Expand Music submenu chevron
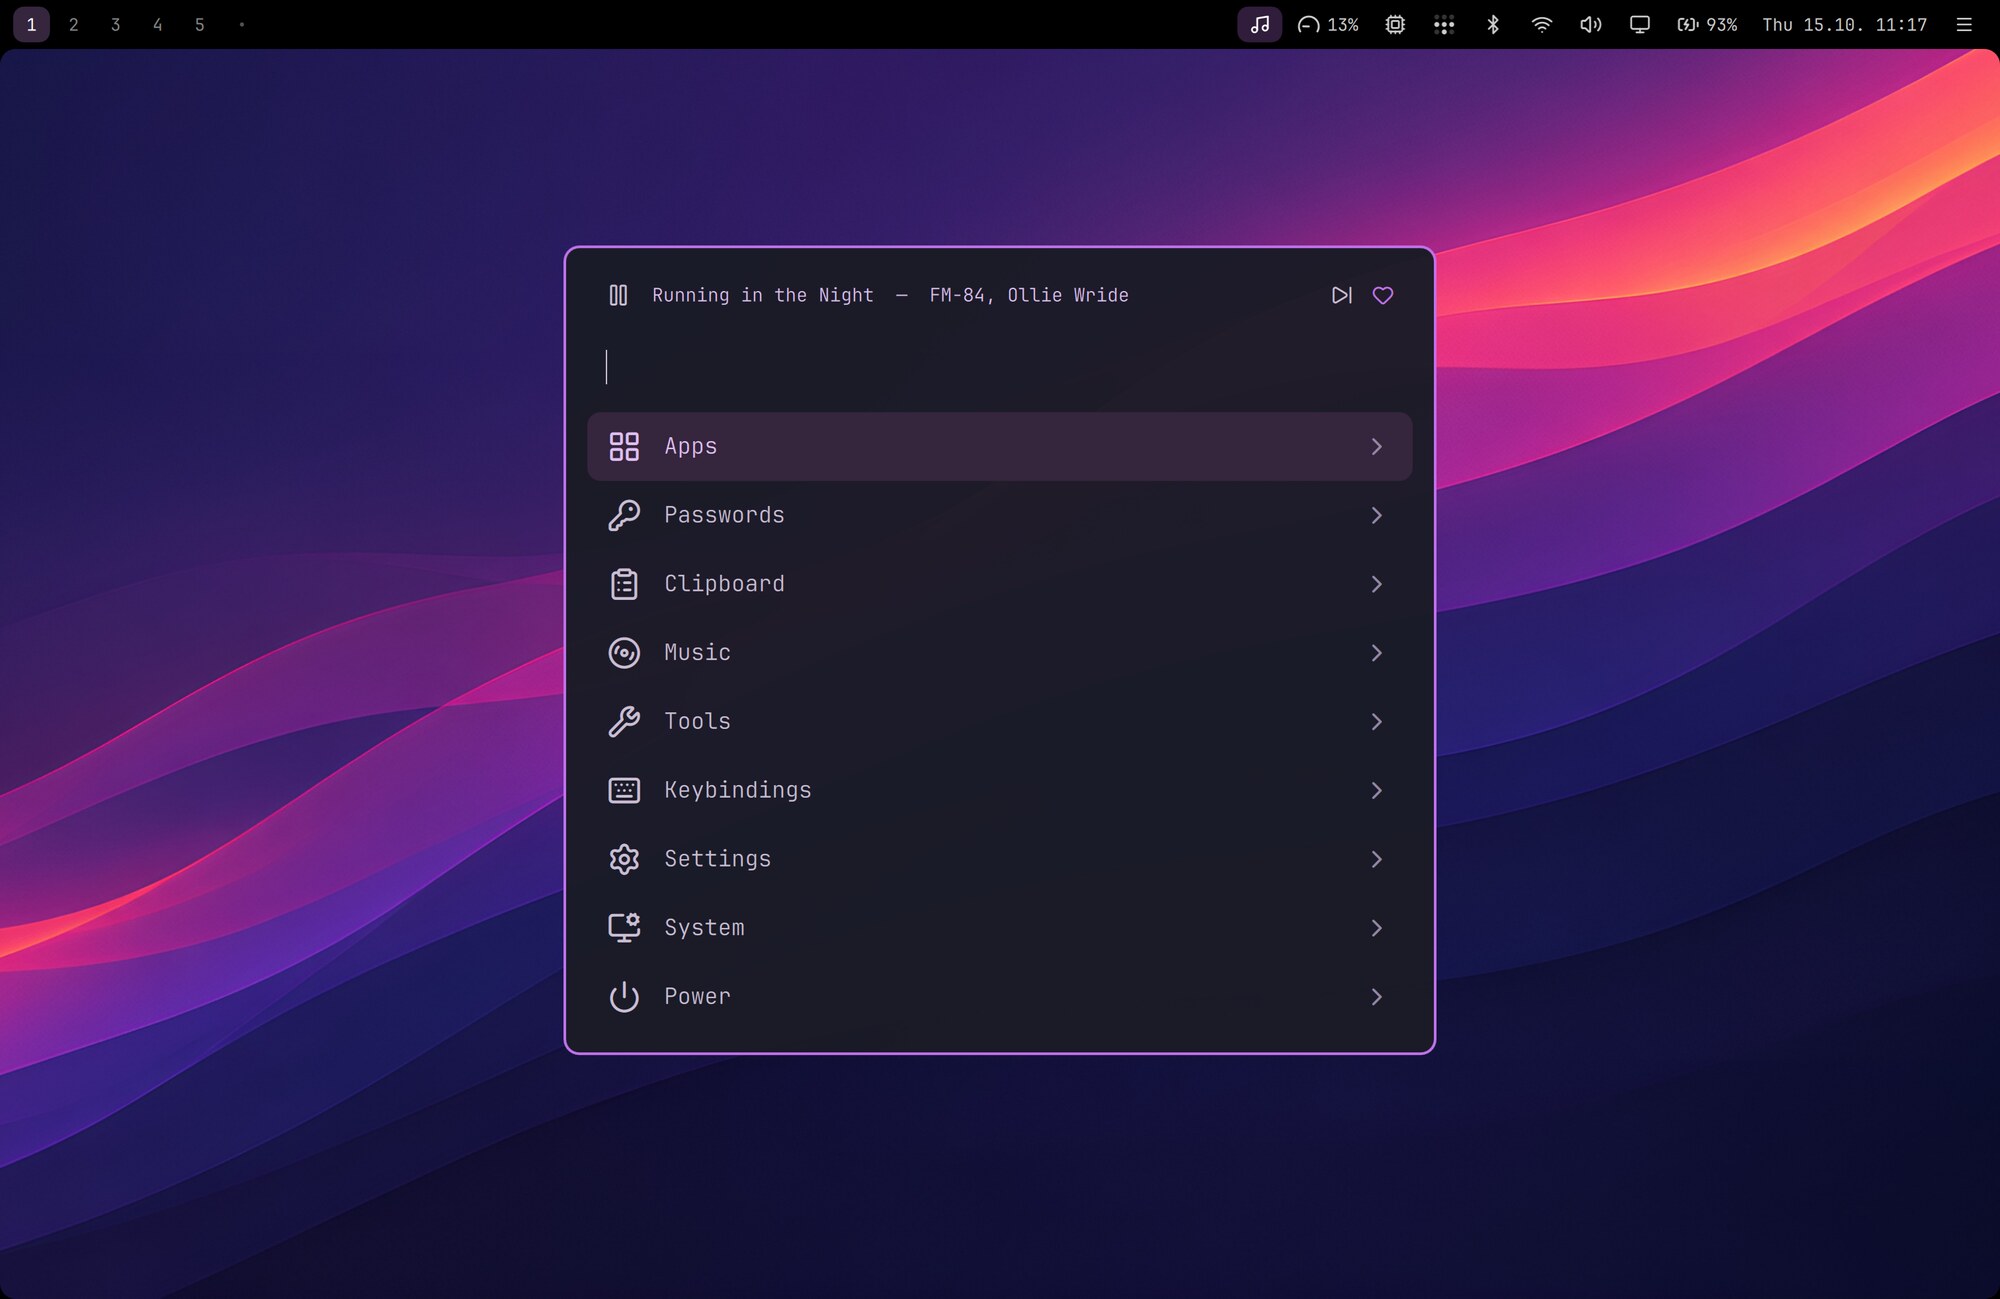 click(1377, 653)
